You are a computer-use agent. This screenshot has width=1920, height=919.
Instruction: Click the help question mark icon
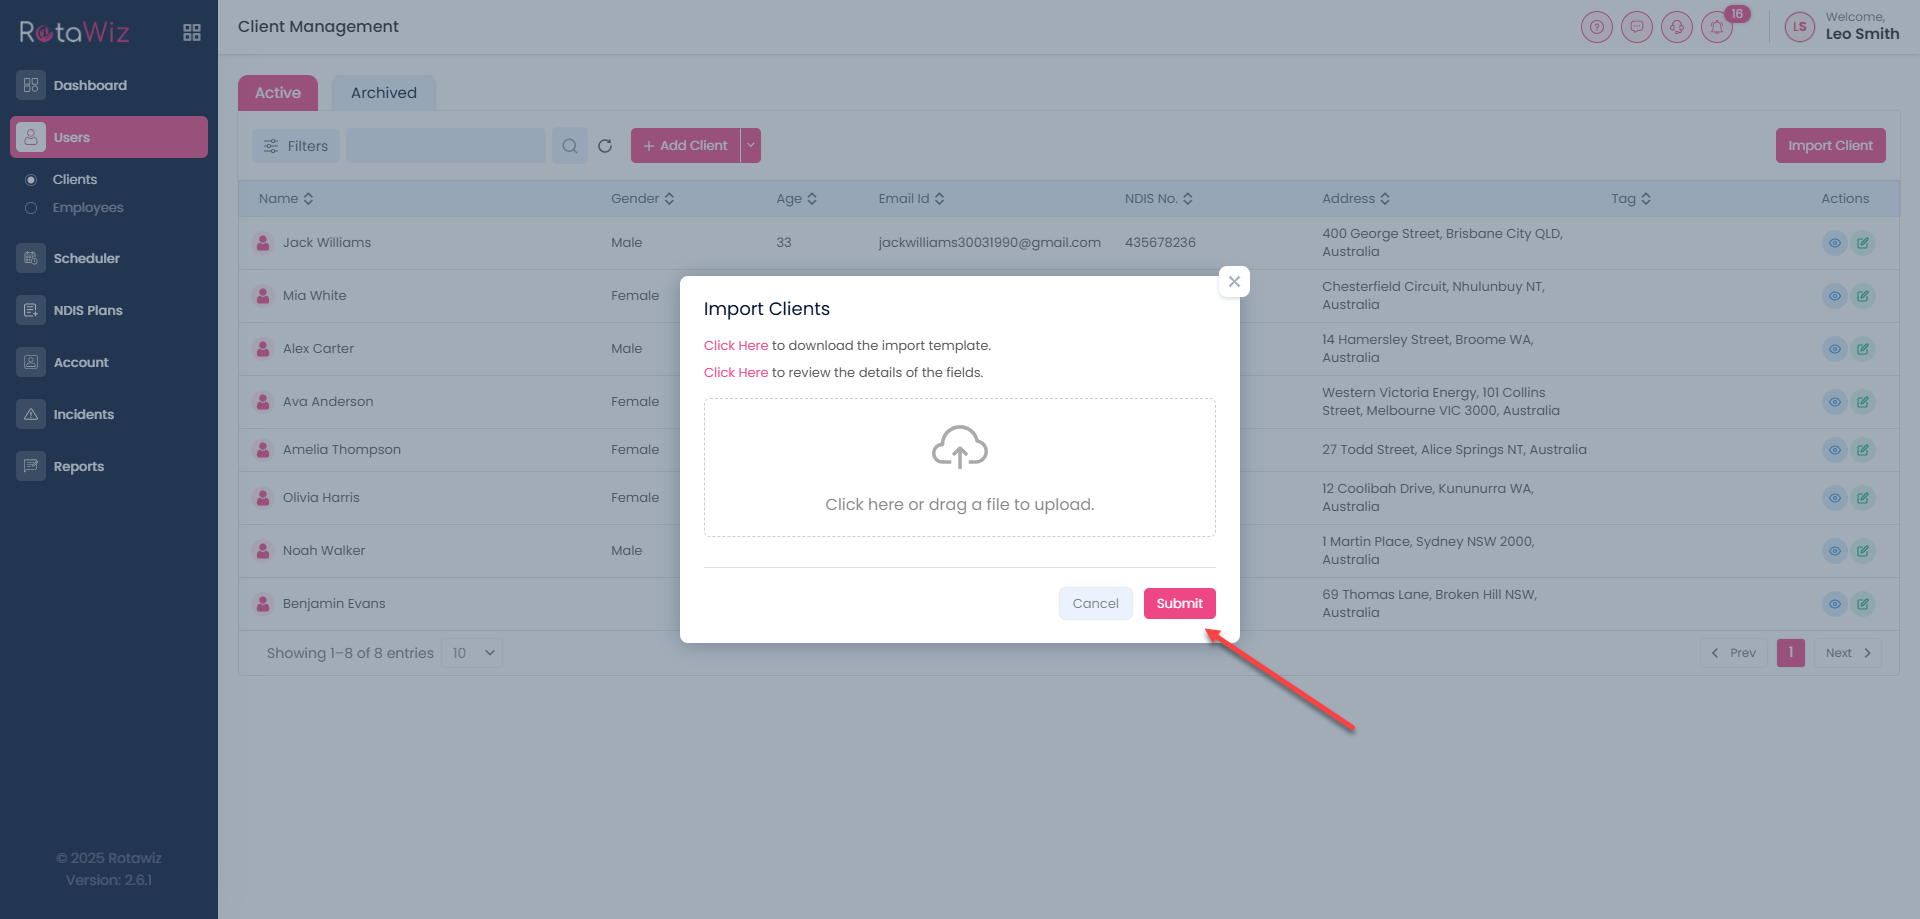click(1596, 27)
